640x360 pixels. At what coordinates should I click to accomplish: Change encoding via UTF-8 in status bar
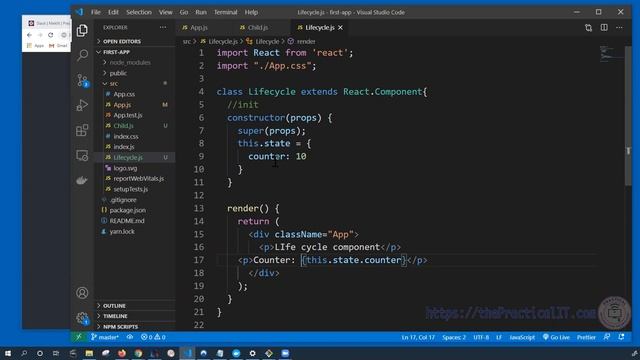(x=481, y=337)
